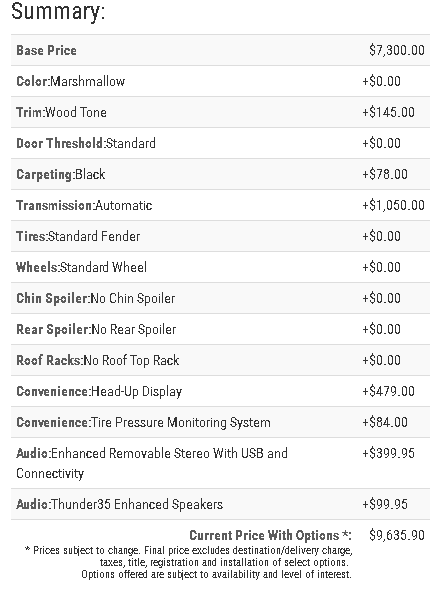Screen dimensions: 444x592
Task: Click the Chin Spoiler row
Action: point(220,298)
